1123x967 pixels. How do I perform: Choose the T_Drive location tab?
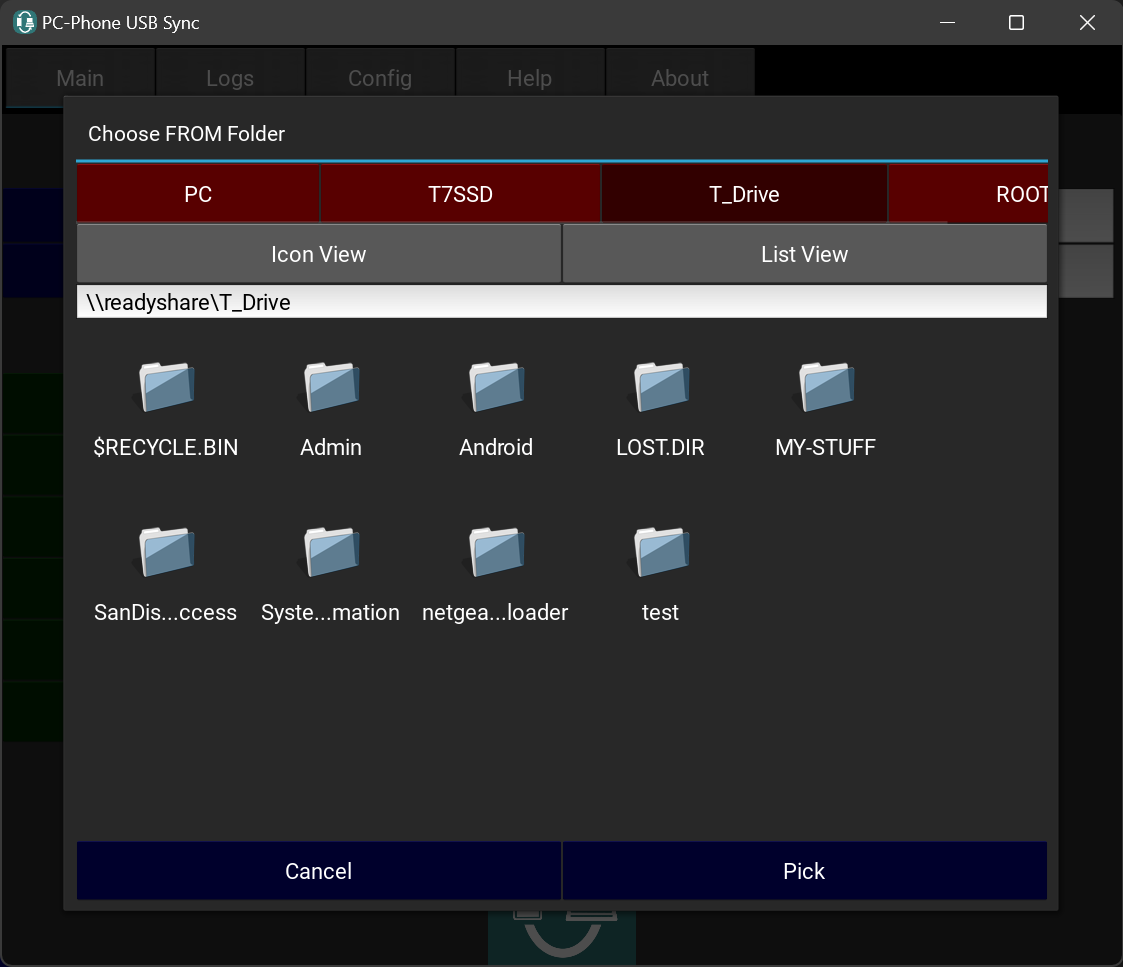point(744,194)
